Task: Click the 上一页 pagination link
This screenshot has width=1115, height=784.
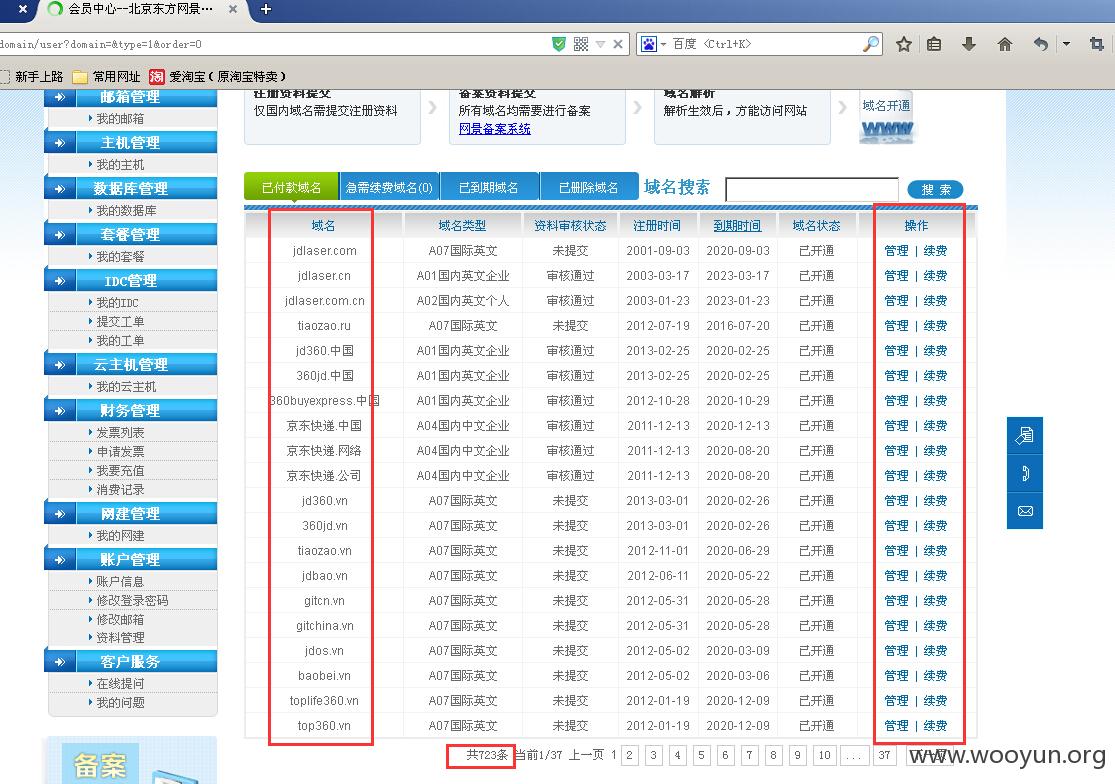Action: pos(587,755)
